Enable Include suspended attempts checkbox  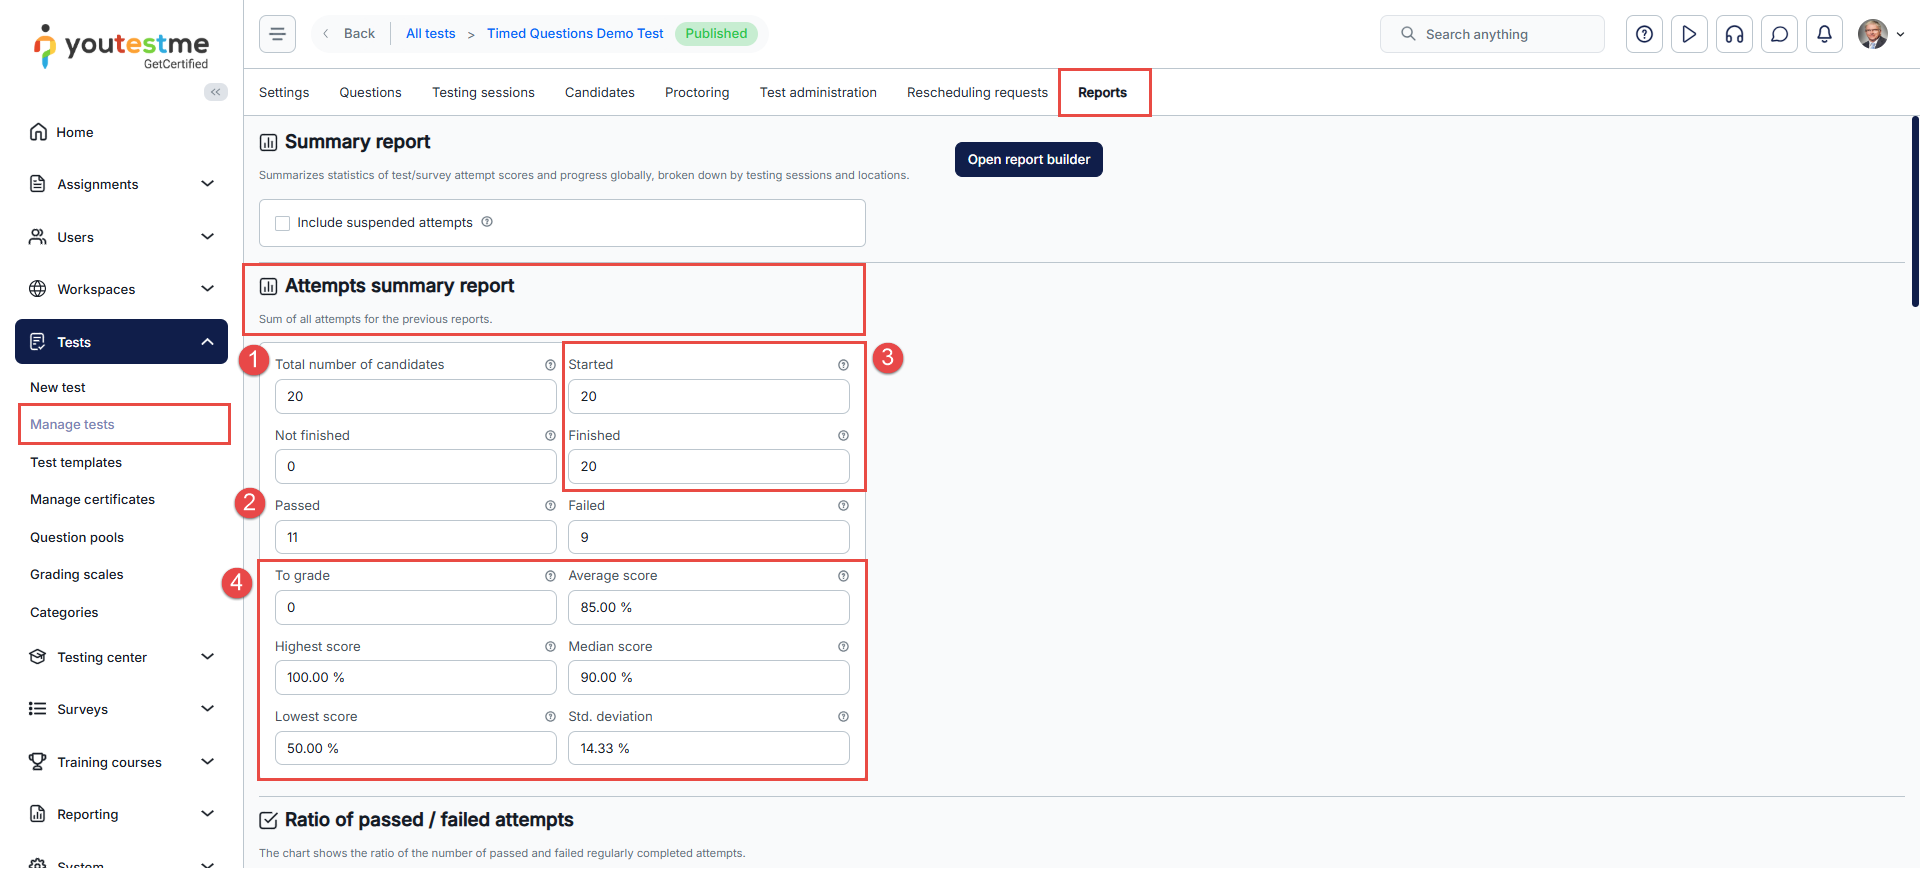point(283,223)
